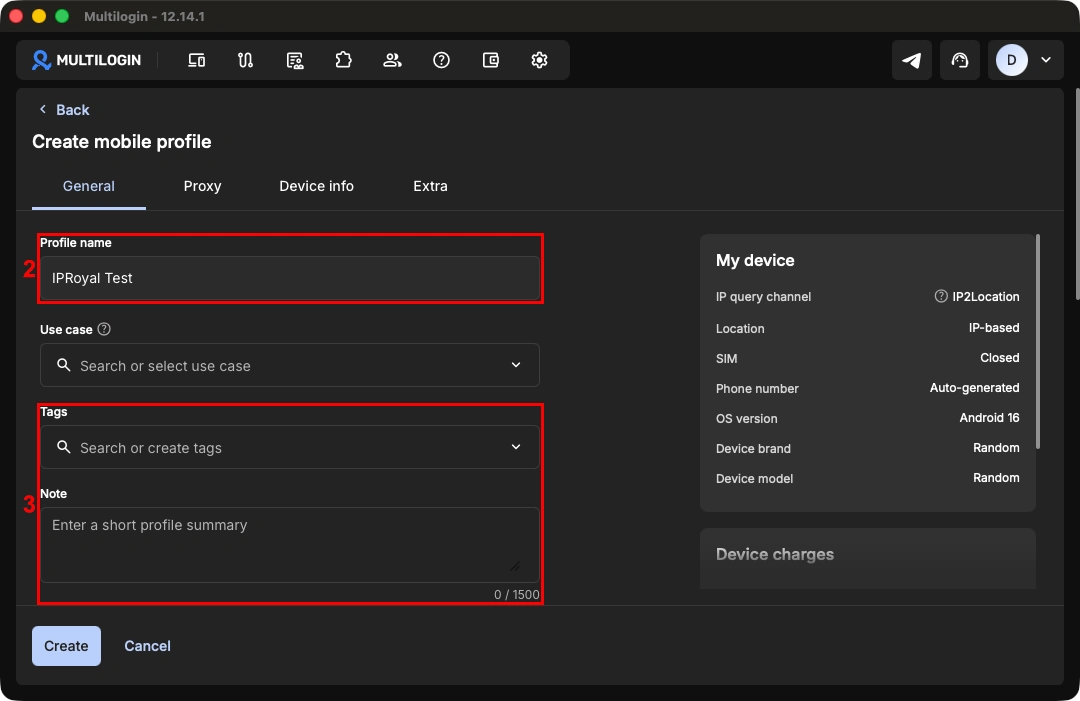The height and width of the screenshot is (701, 1080).
Task: Click the Device charges heading
Action: [775, 554]
